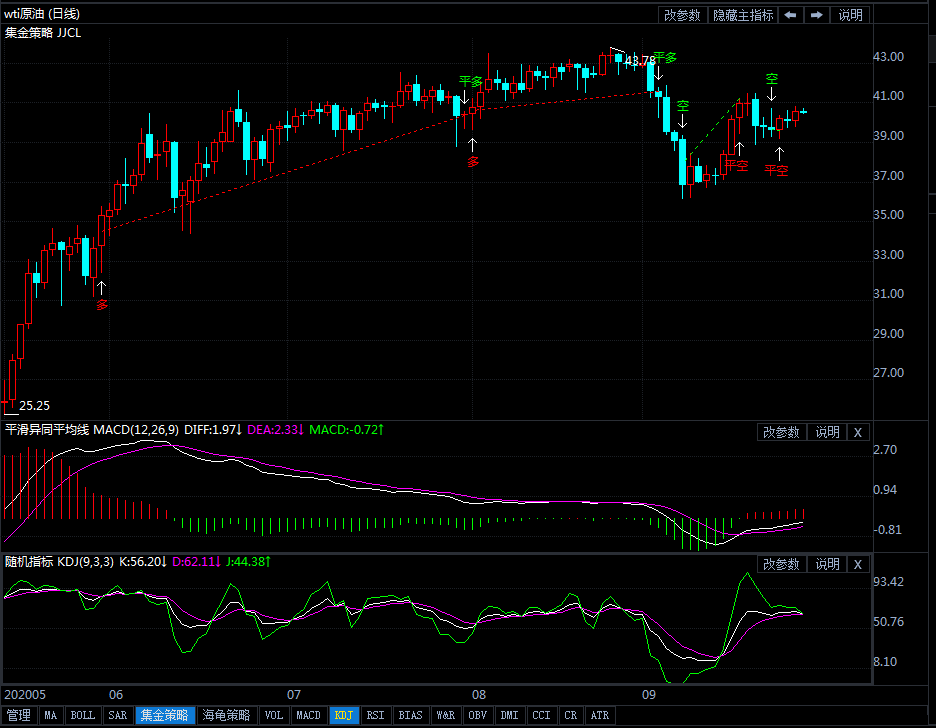936x728 pixels.
Task: Close the KDJ indicator panel
Action: tap(857, 564)
